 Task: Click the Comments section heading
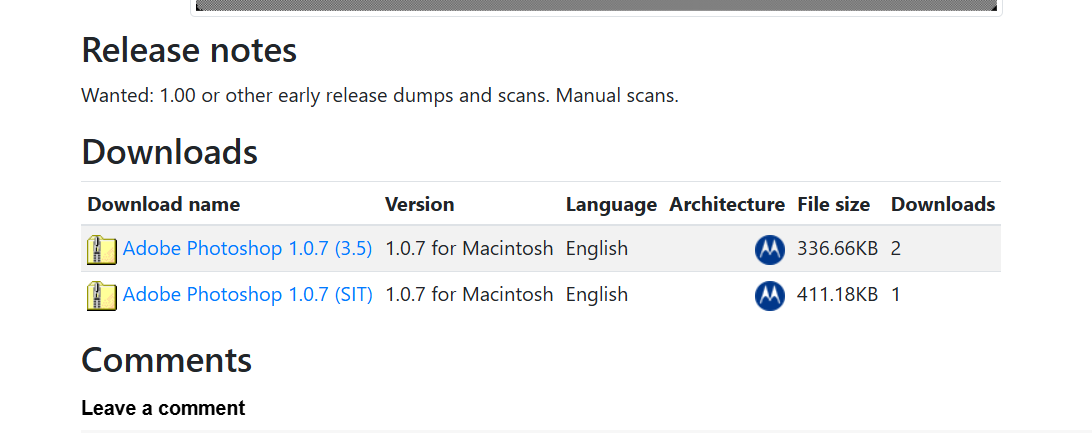(166, 360)
